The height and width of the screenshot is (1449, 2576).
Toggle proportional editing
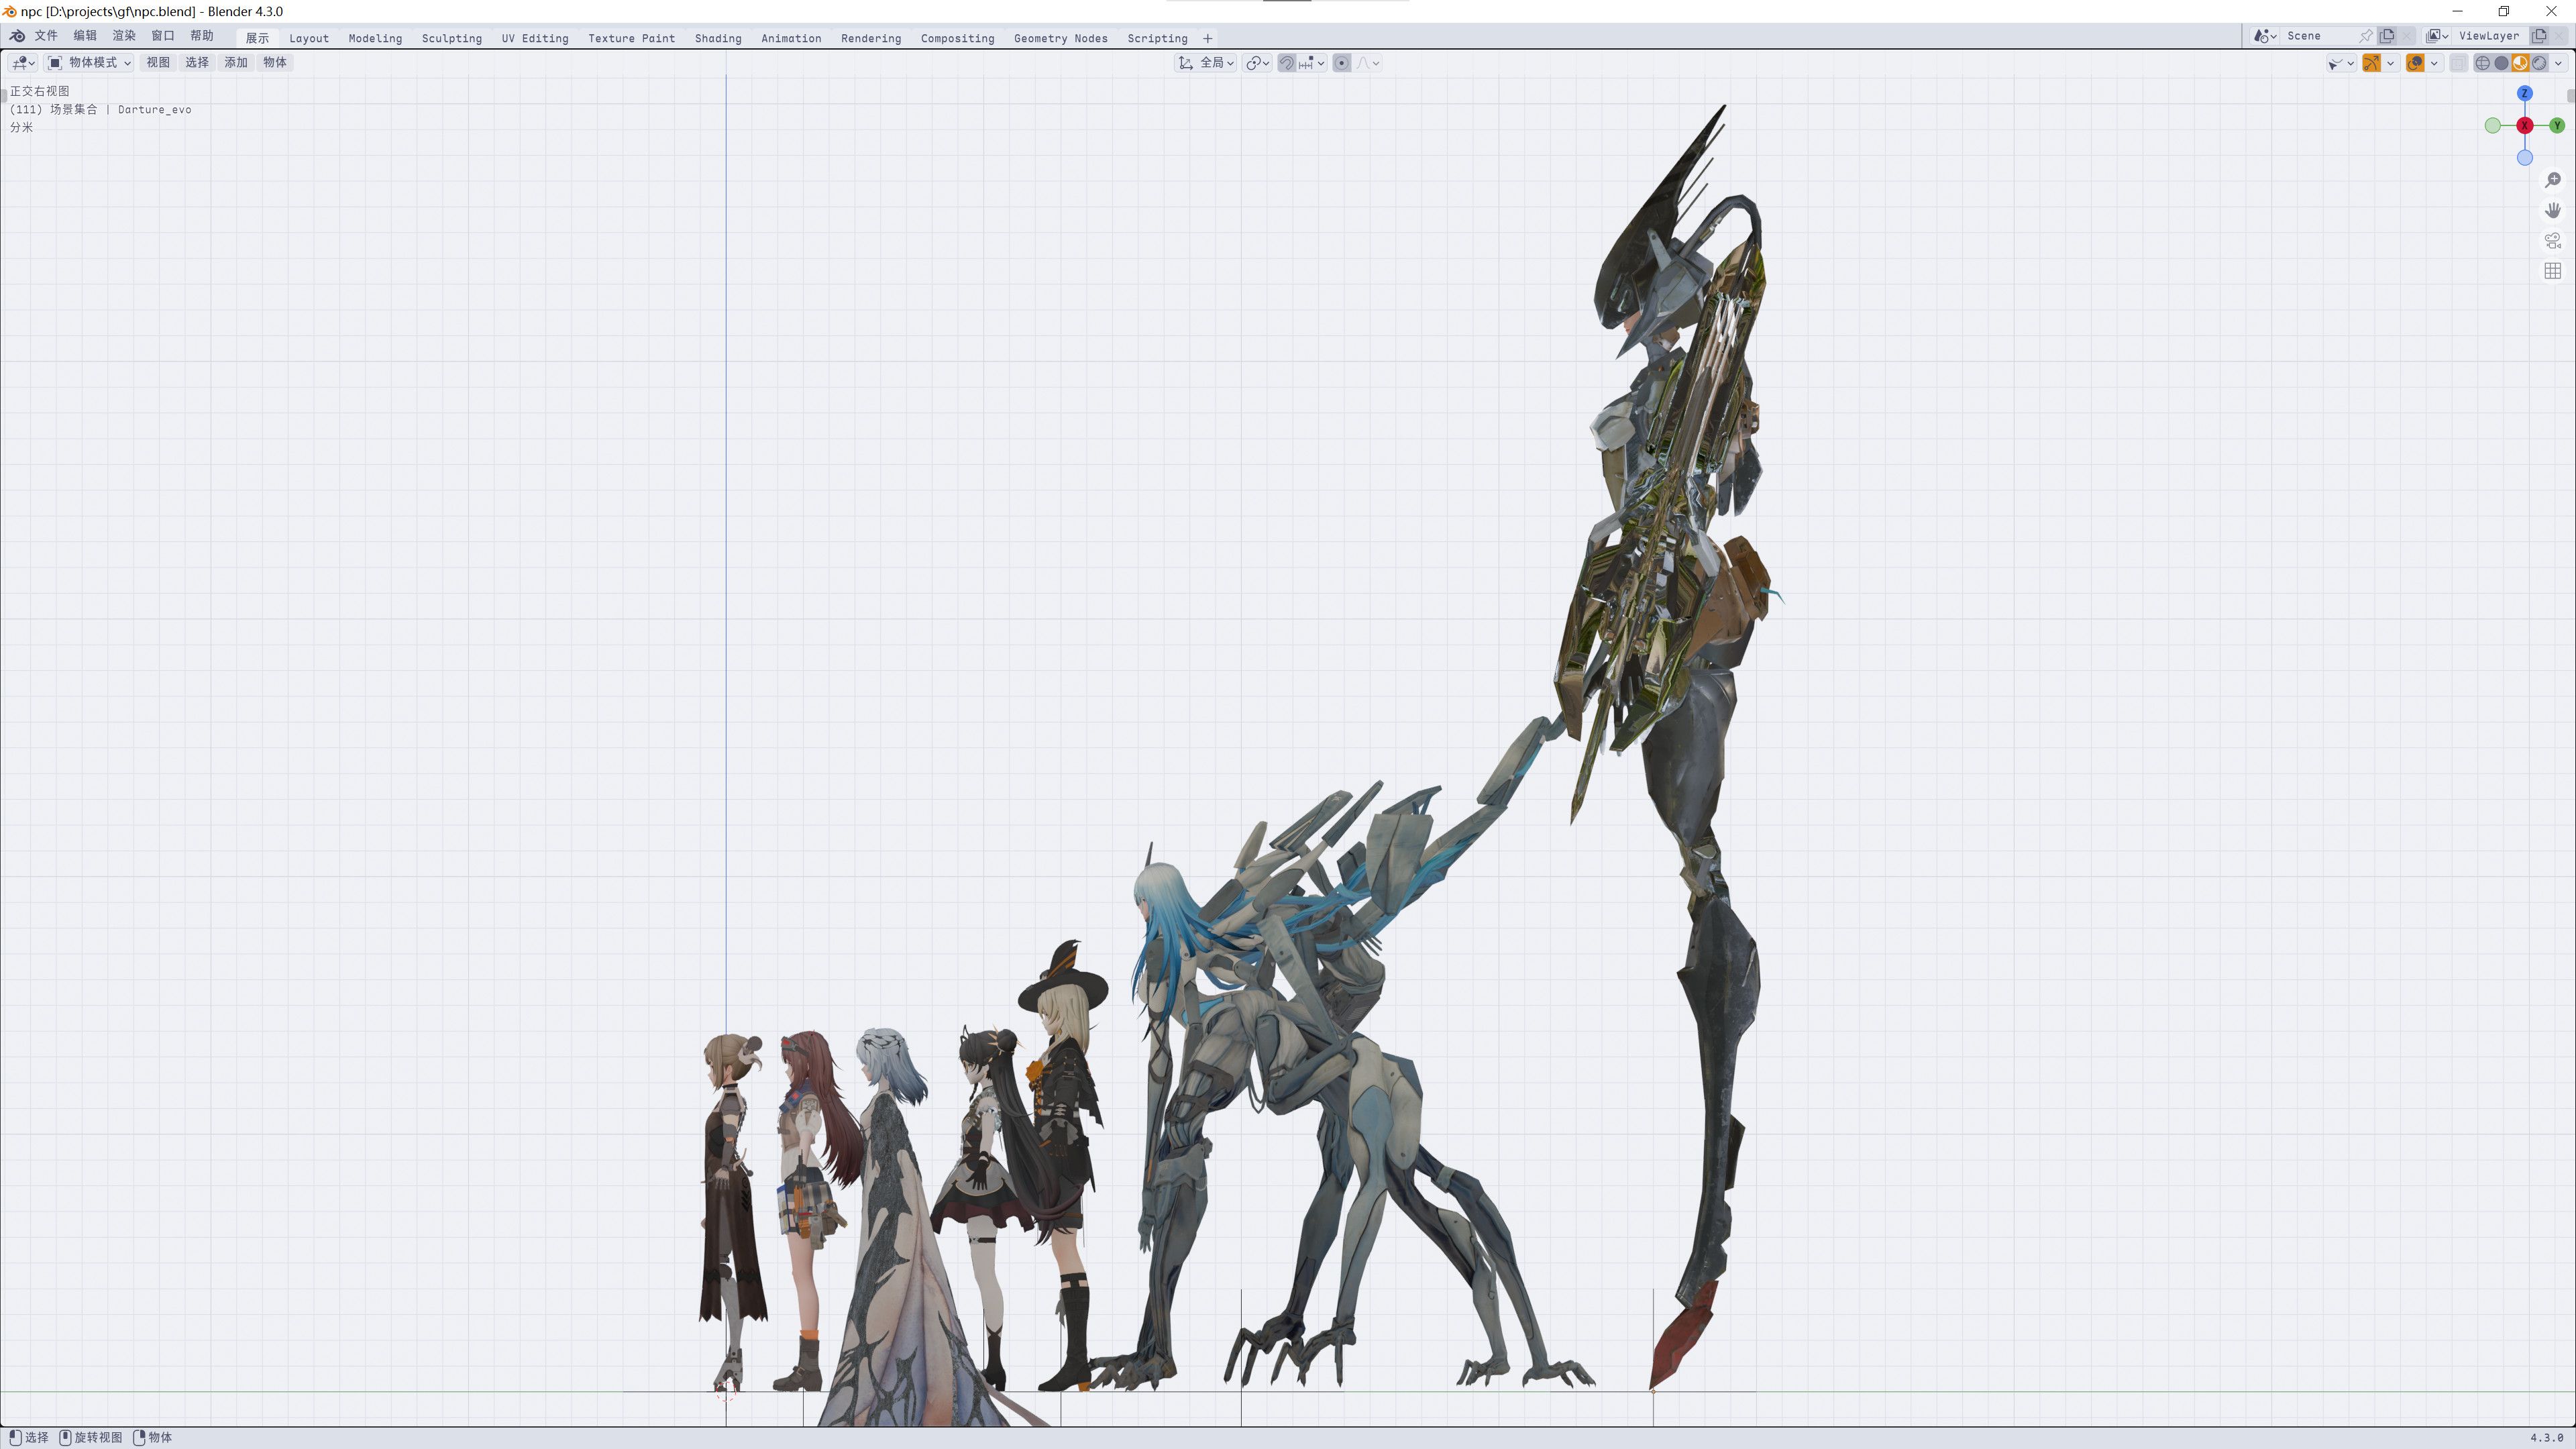[x=1342, y=62]
